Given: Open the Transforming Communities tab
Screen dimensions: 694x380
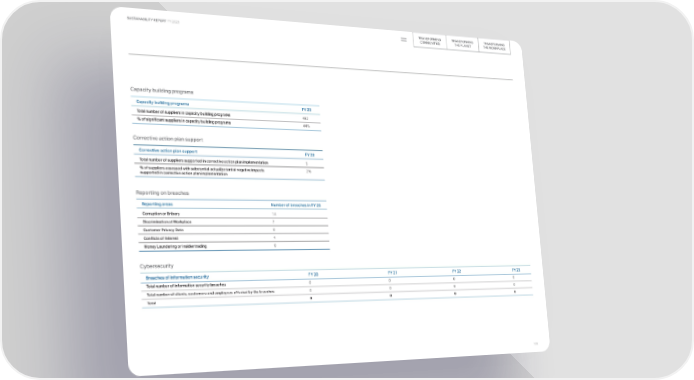Looking at the screenshot, I should [430, 41].
